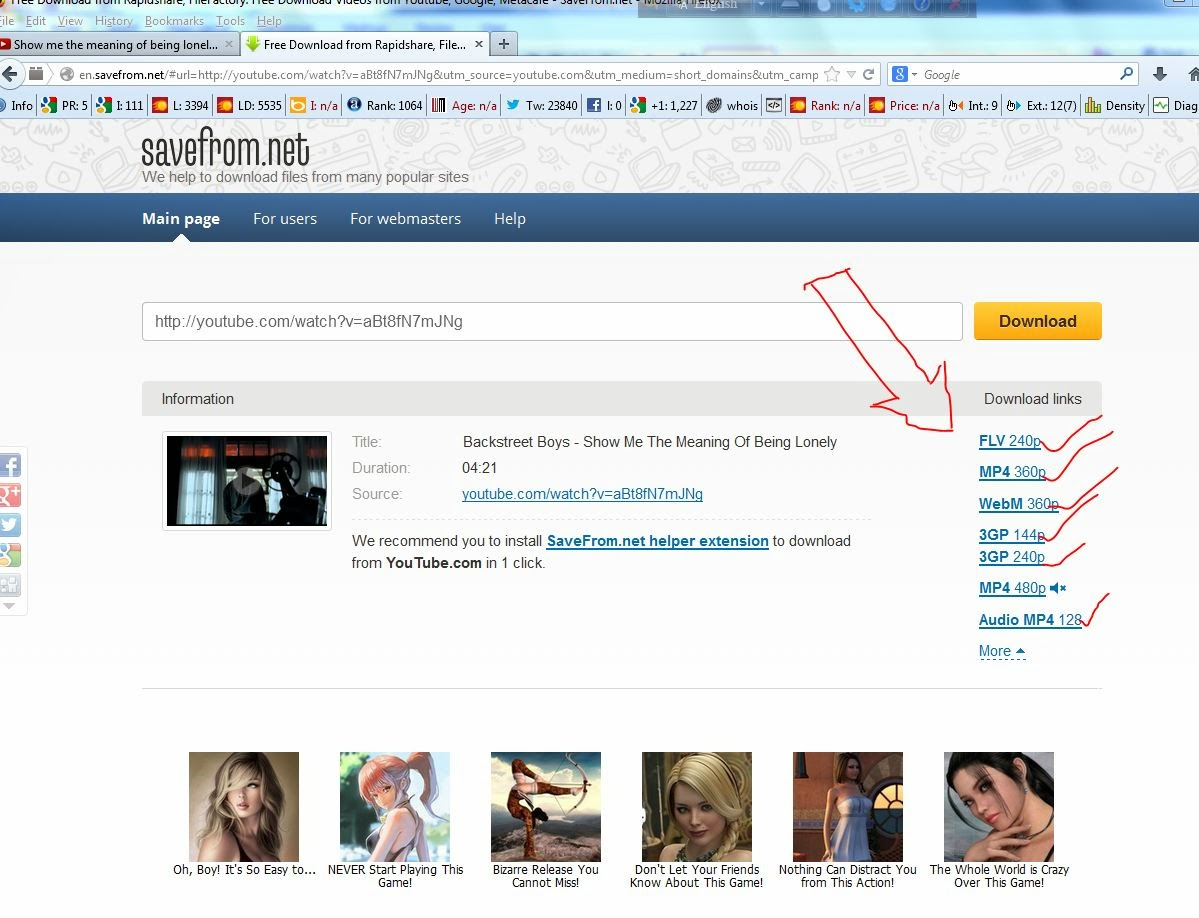Click the Age: n/a archive indicator

pyautogui.click(x=464, y=105)
